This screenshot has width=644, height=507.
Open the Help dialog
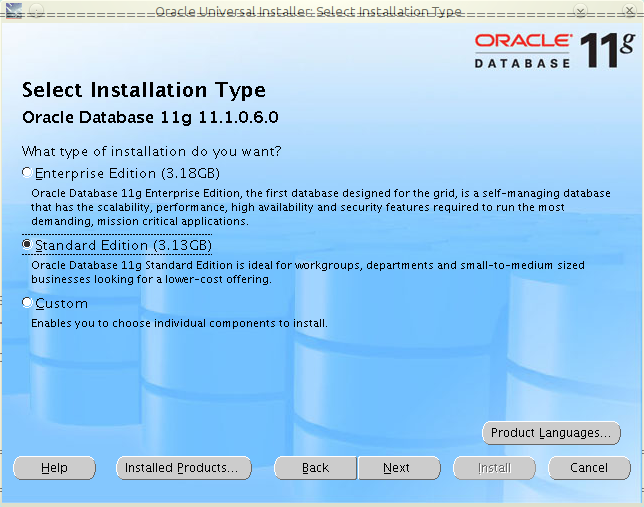point(54,468)
